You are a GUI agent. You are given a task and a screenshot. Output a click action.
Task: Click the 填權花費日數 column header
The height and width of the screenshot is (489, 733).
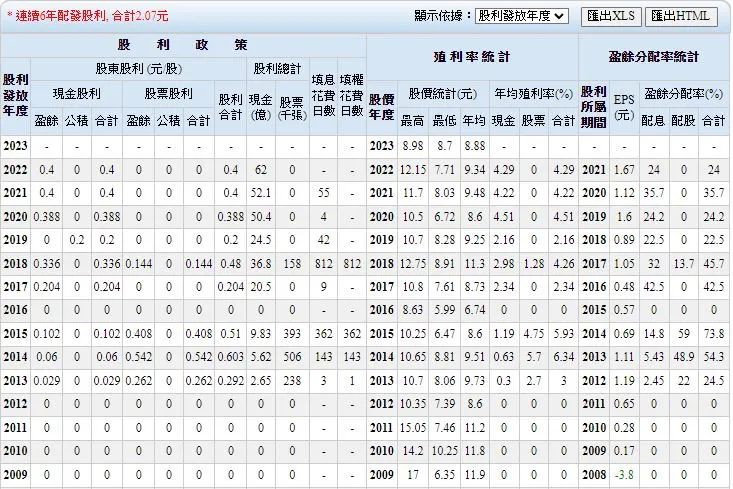tap(352, 95)
